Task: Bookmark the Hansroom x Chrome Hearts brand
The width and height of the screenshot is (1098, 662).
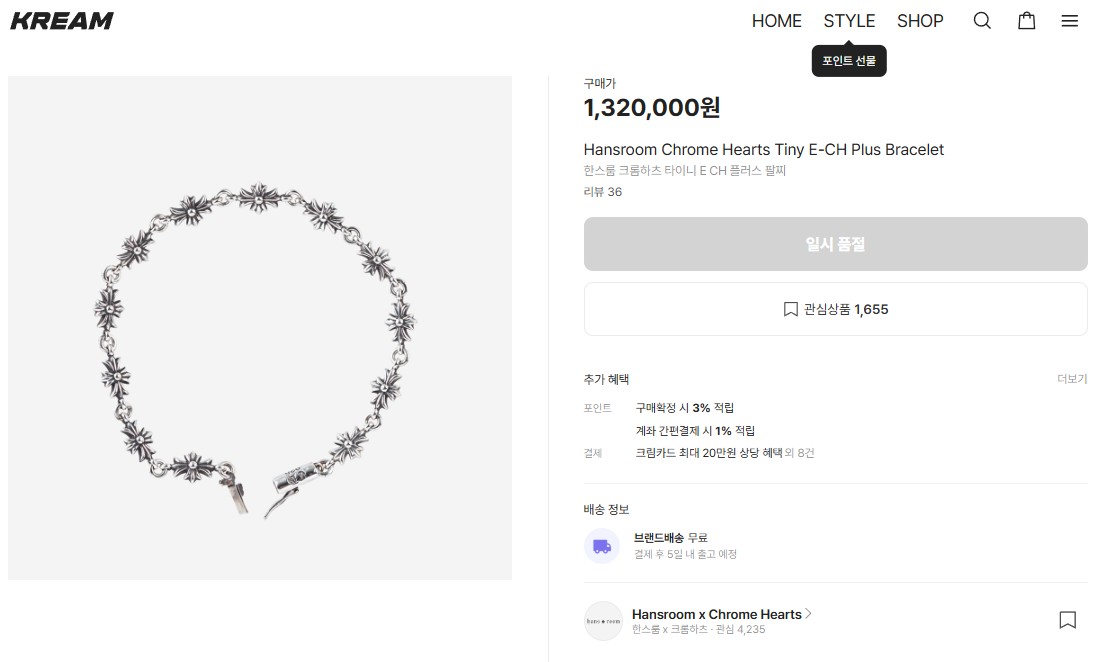Action: 1067,620
